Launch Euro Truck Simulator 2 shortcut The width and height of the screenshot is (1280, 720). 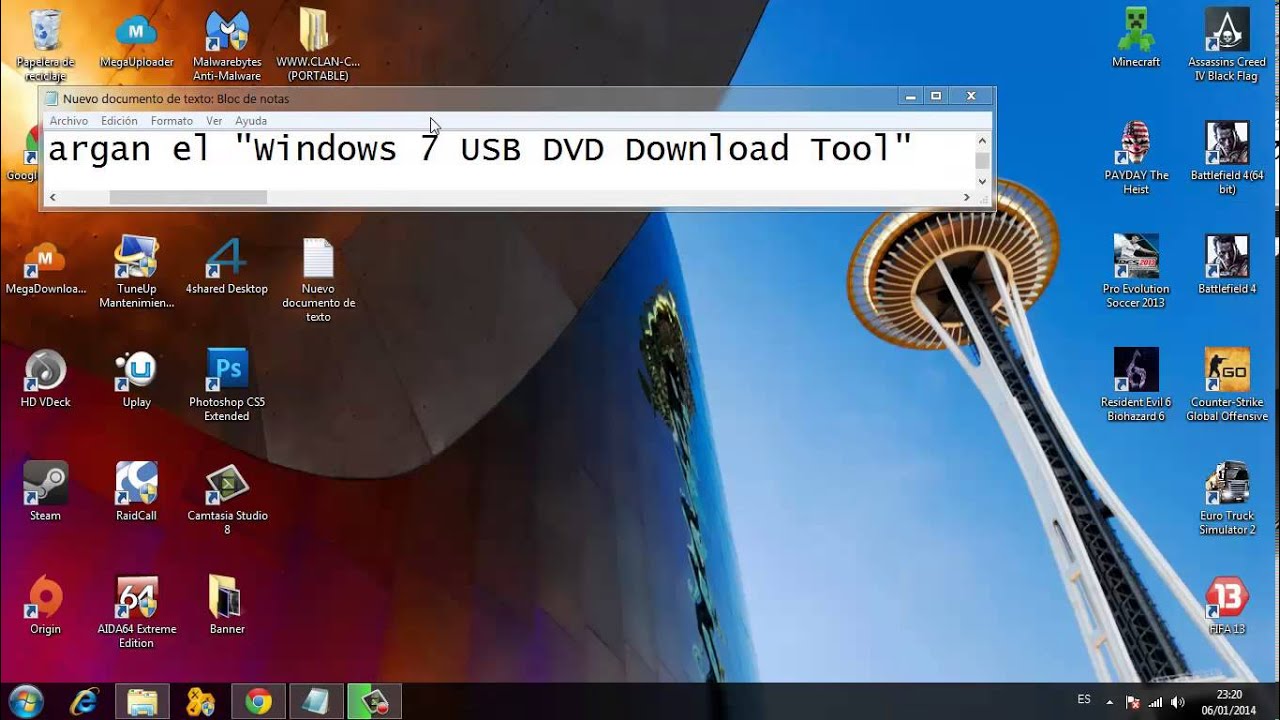[x=1227, y=498]
